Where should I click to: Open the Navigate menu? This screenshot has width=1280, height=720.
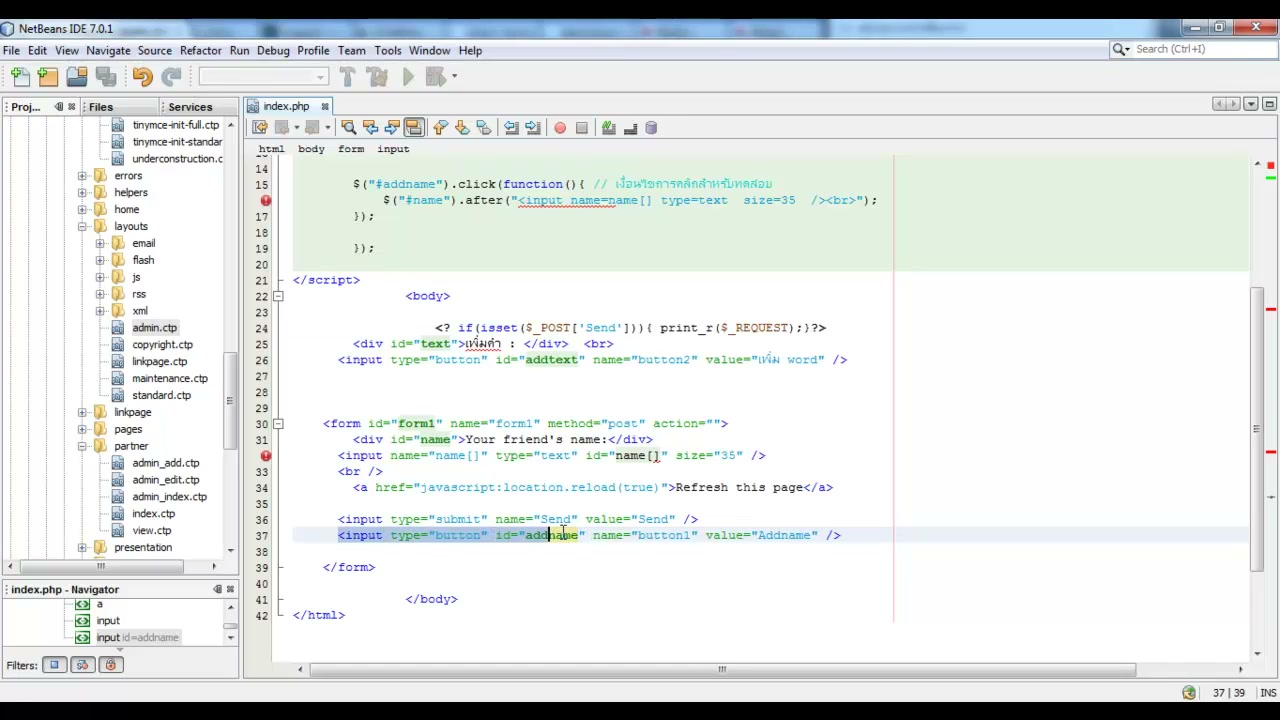coord(108,50)
